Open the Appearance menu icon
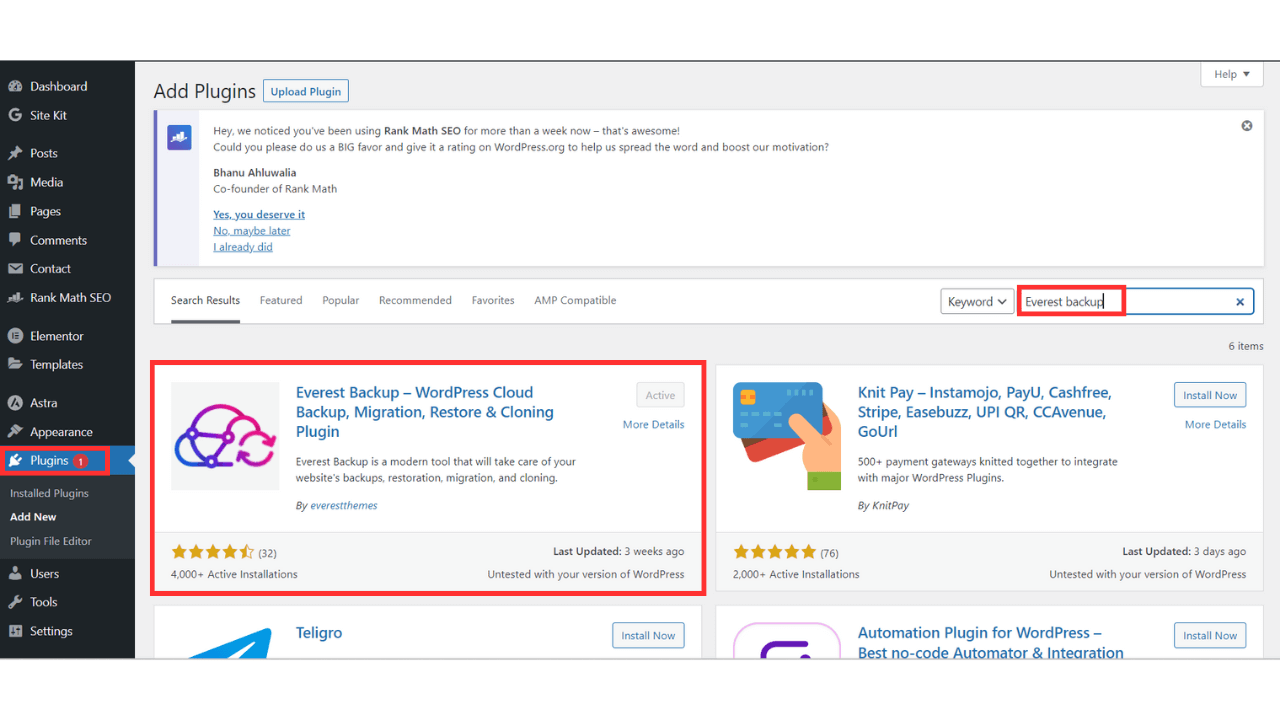This screenshot has width=1280, height=720. 21,431
